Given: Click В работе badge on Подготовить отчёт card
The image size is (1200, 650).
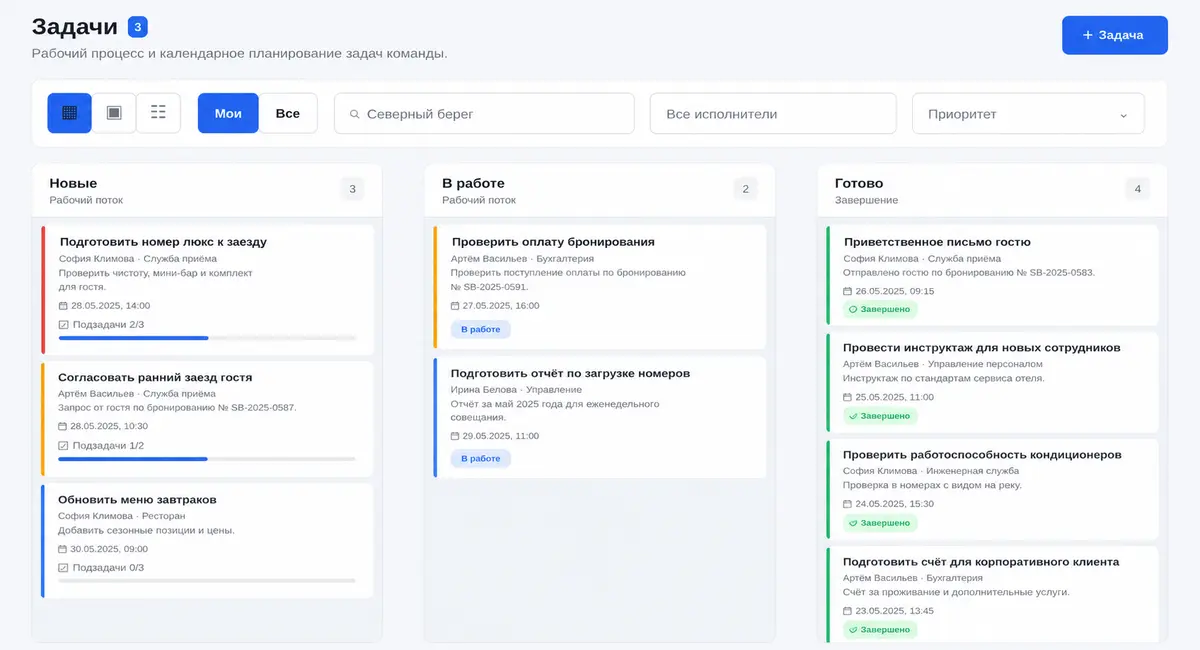Looking at the screenshot, I should 480,458.
